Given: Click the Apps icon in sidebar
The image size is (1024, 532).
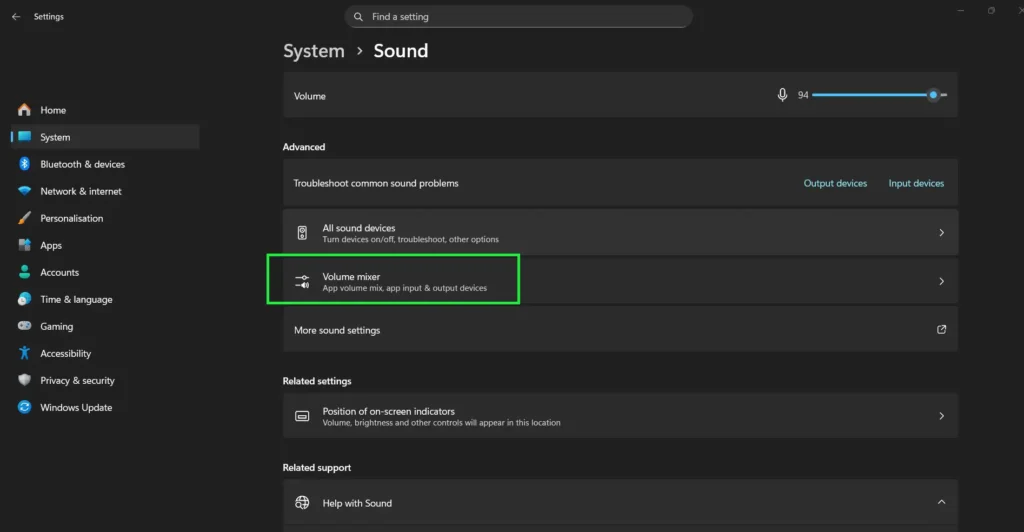Looking at the screenshot, I should [x=24, y=245].
